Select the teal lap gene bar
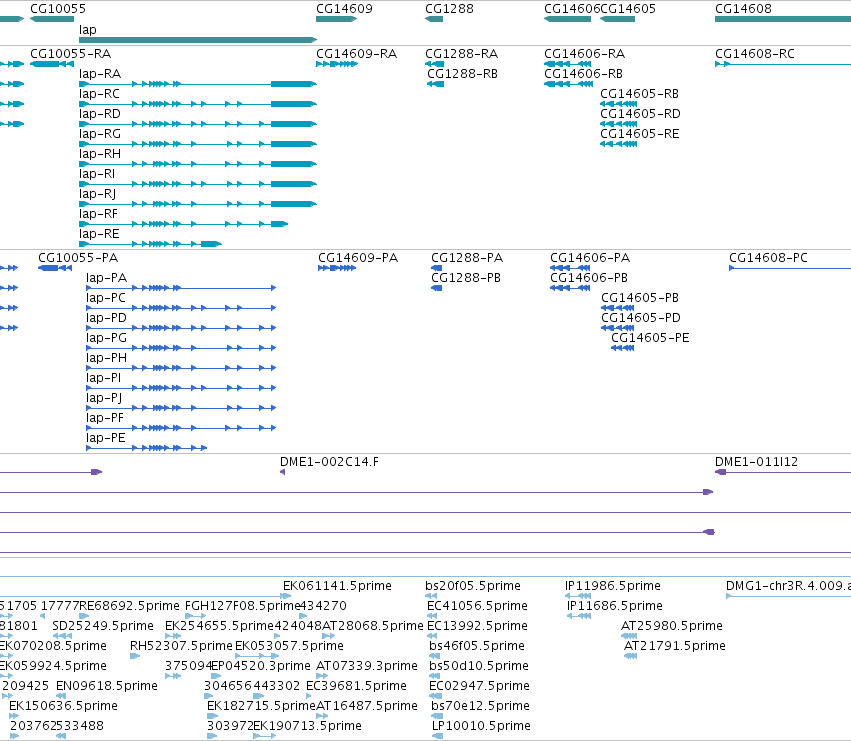Image resolution: width=851 pixels, height=741 pixels. tap(198, 40)
